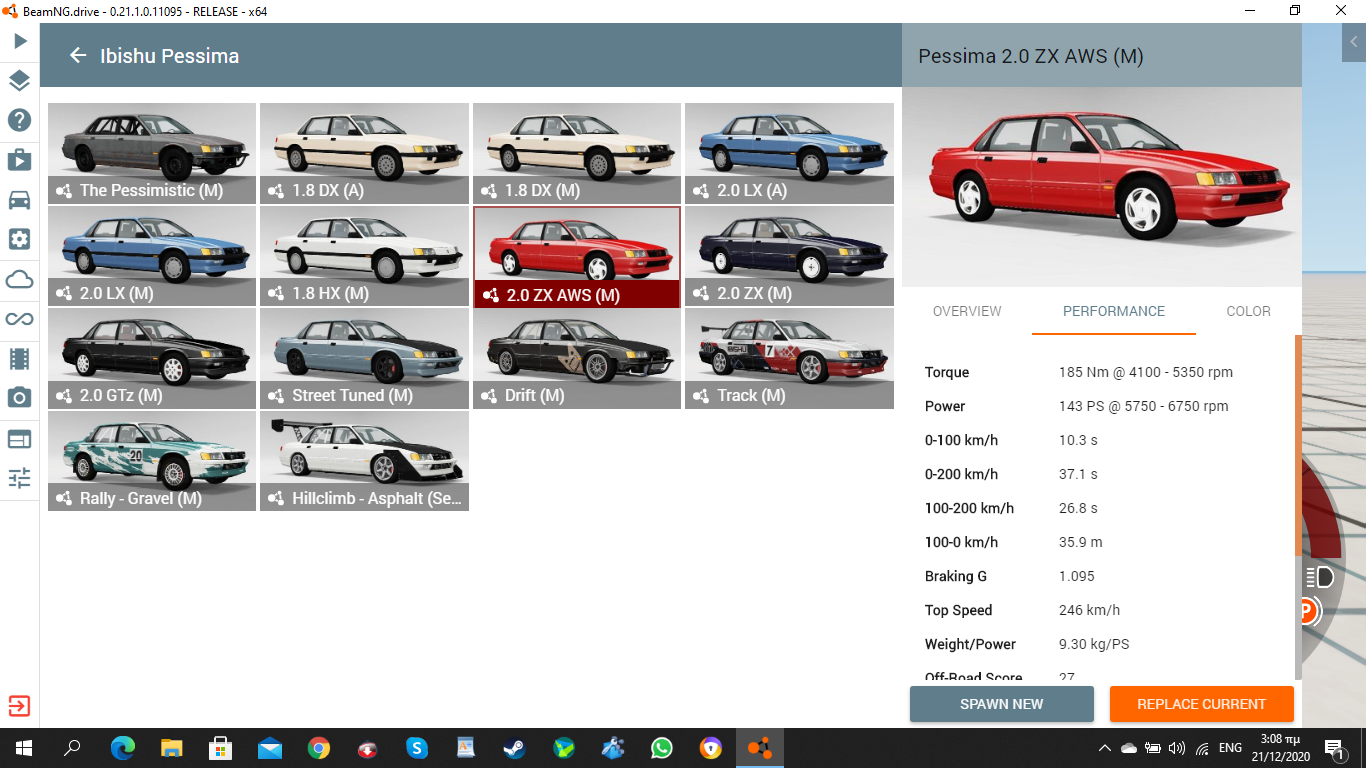Open the replay video icon in sidebar
The height and width of the screenshot is (768, 1366).
[x=20, y=160]
